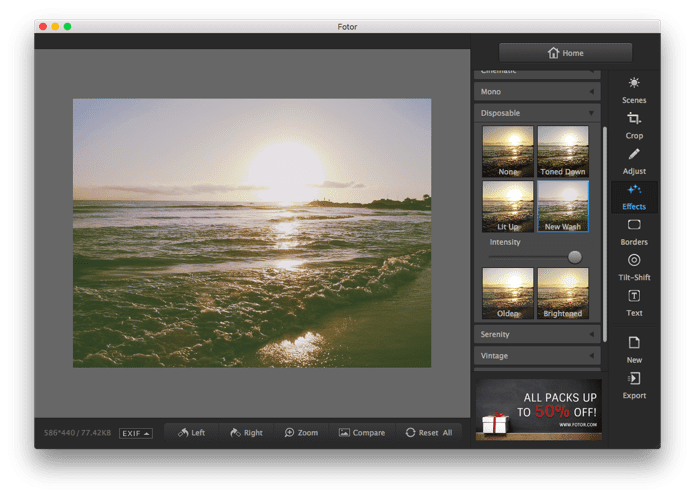The image size is (695, 498).
Task: Open the Text tool
Action: click(634, 303)
